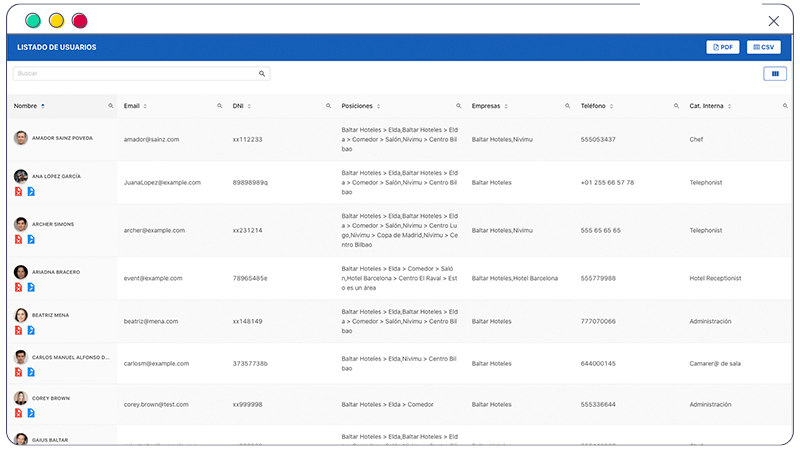The height and width of the screenshot is (450, 800).
Task: Click Amador Sainz Poveda's avatar photo
Action: [x=21, y=138]
